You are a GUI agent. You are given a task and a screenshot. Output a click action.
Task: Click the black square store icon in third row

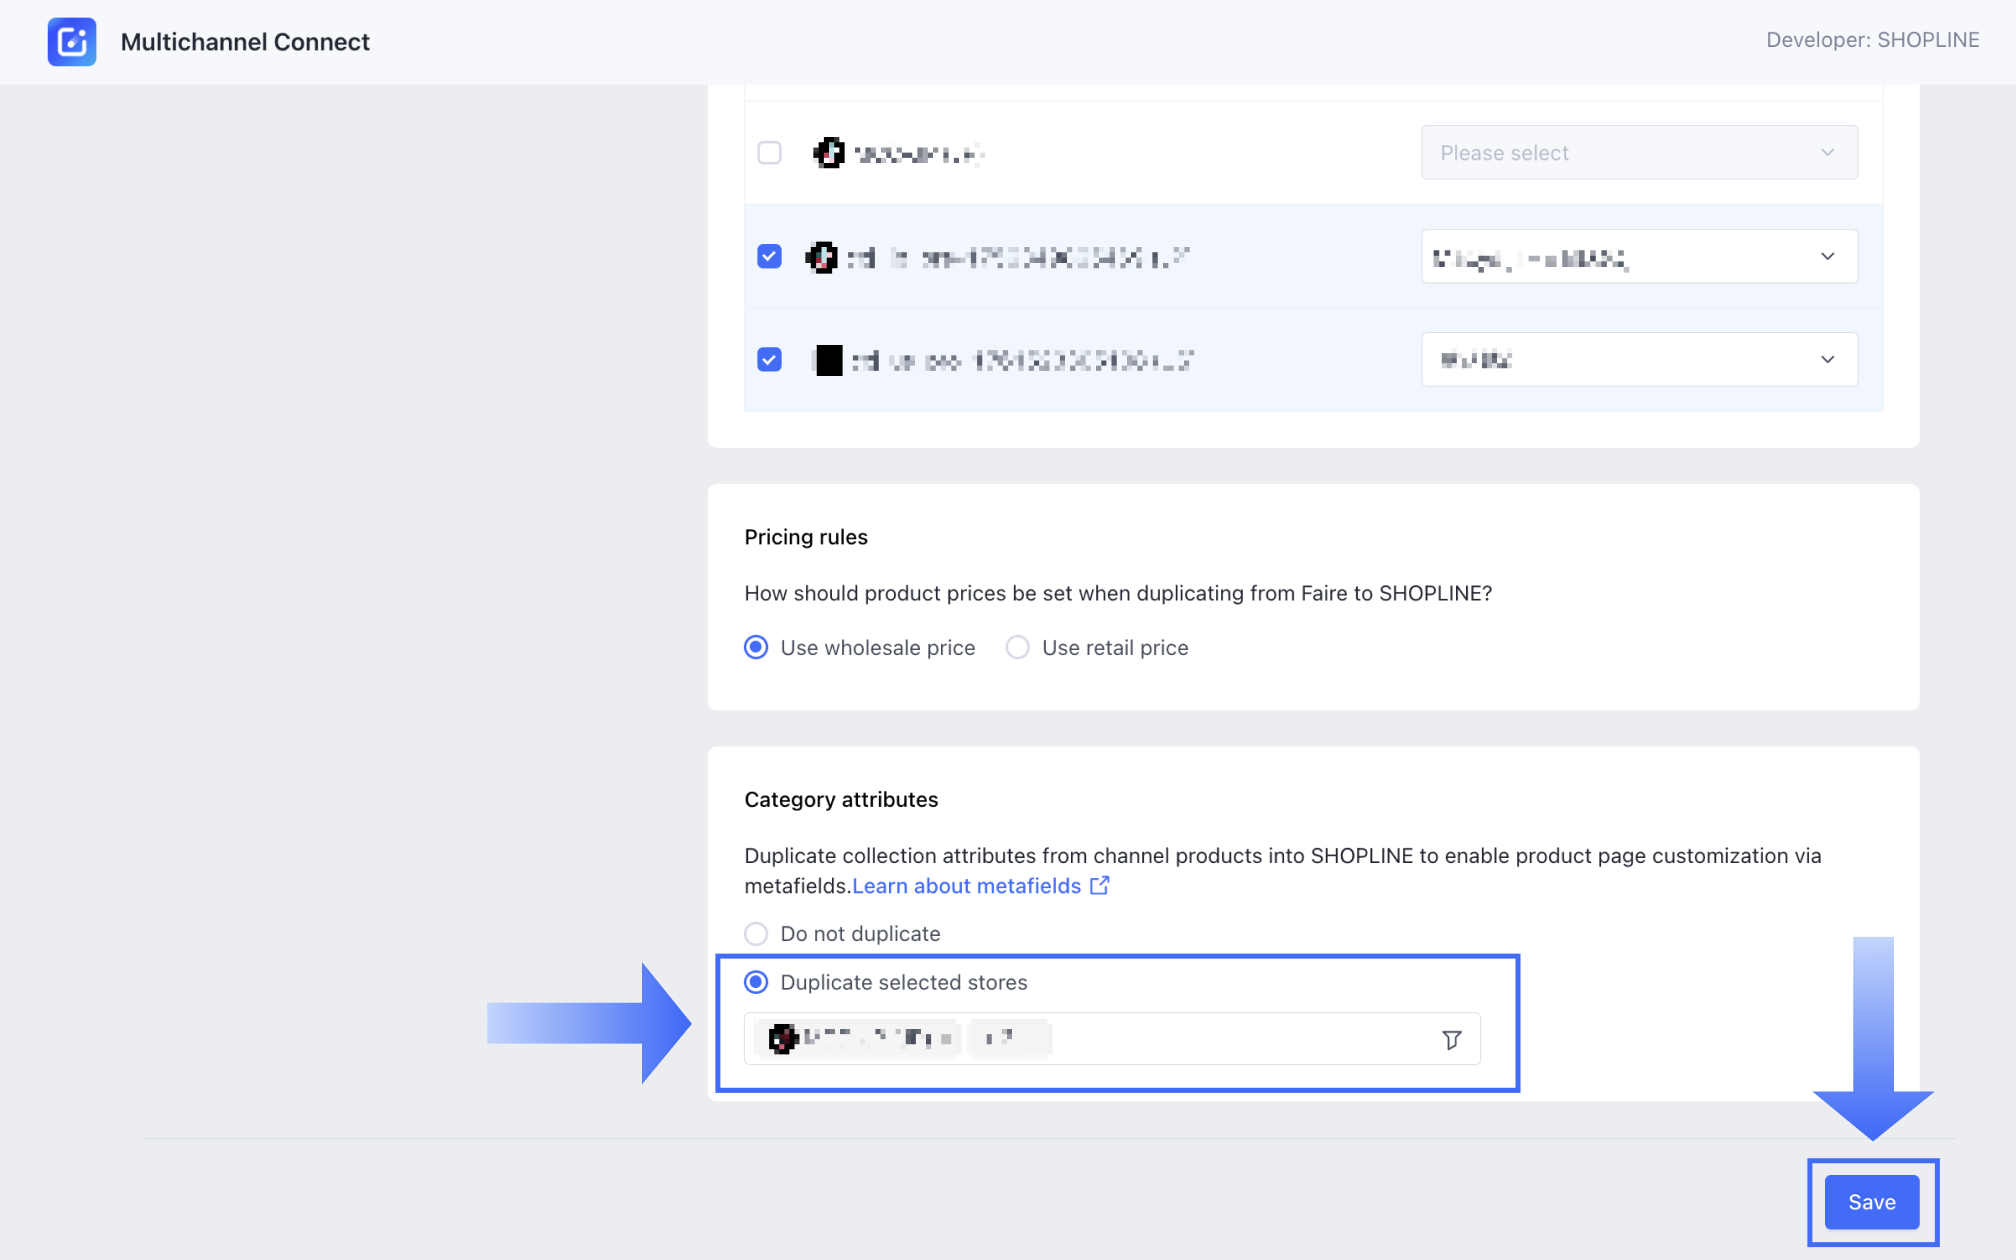click(828, 360)
